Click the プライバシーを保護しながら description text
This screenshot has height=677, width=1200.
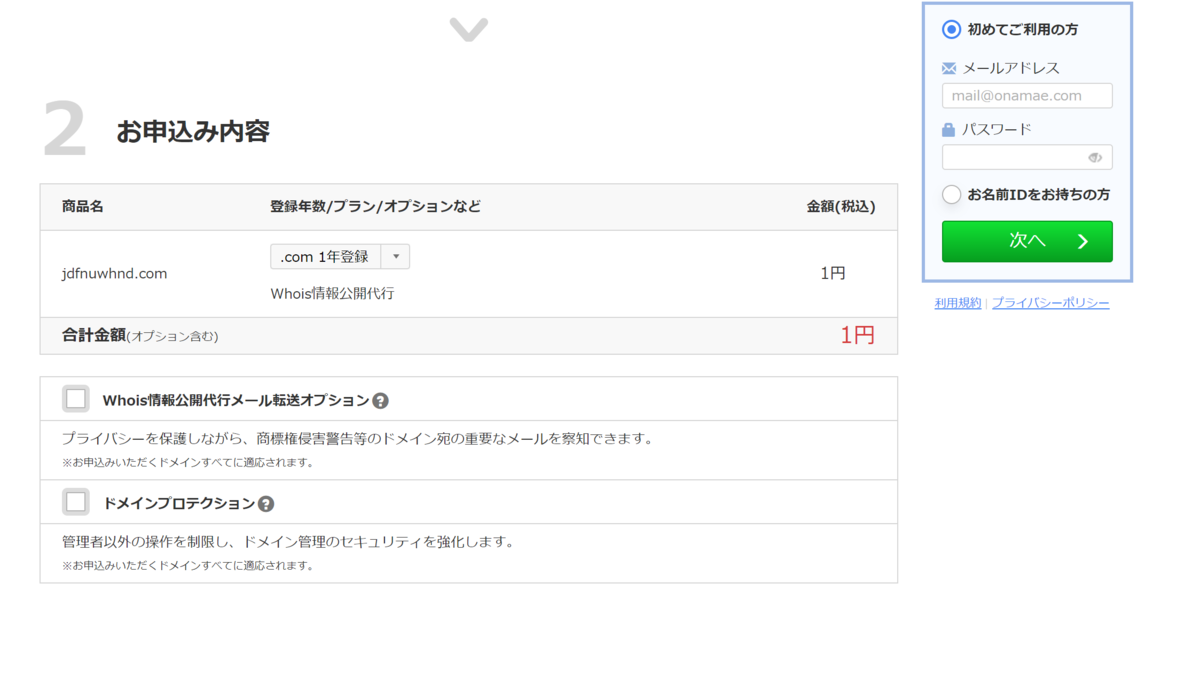pos(357,439)
